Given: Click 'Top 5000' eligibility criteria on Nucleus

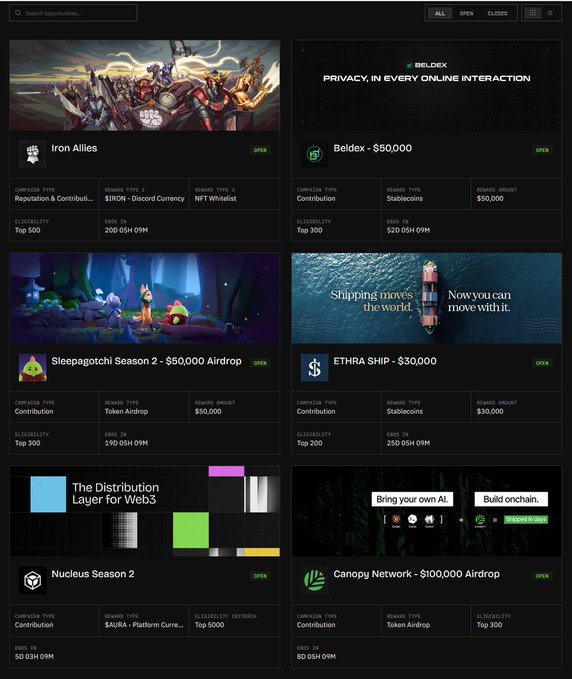Looking at the screenshot, I should point(210,625).
